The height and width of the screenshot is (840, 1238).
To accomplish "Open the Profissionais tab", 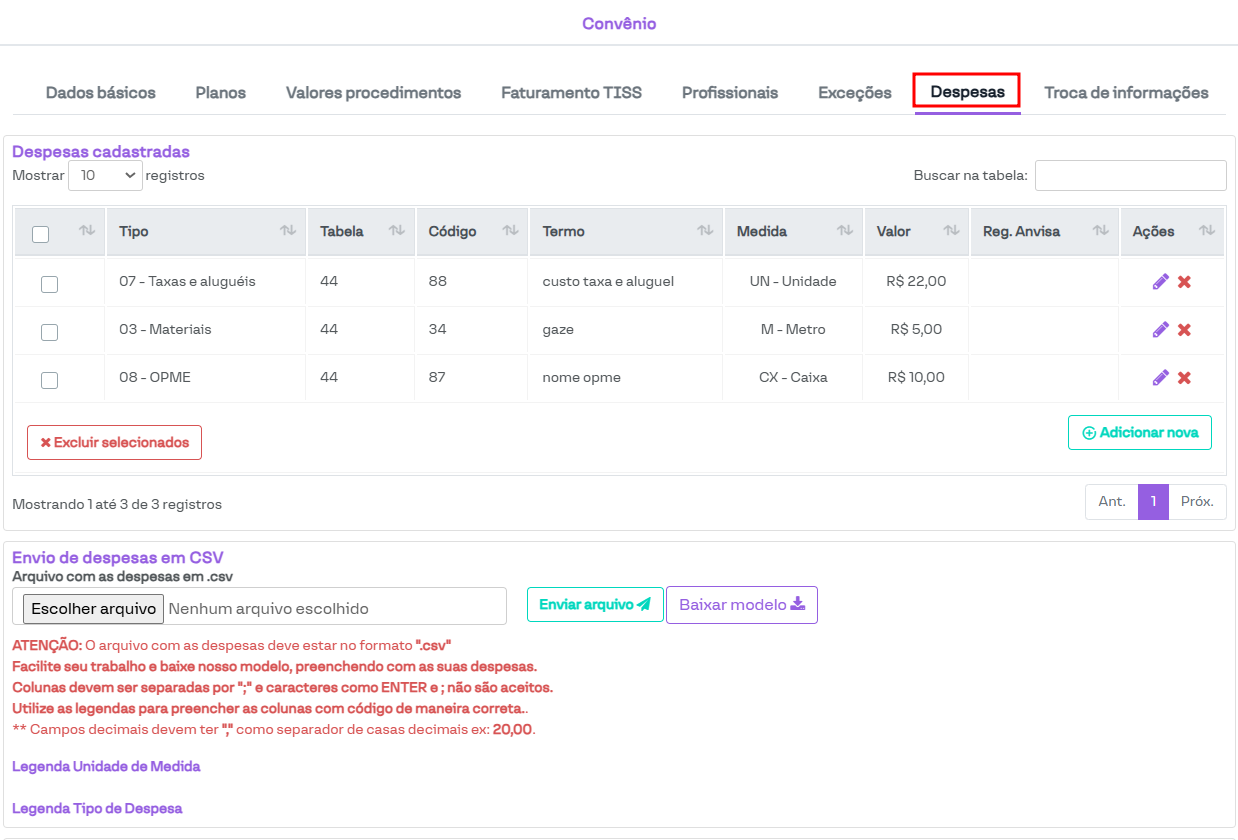I will point(729,93).
